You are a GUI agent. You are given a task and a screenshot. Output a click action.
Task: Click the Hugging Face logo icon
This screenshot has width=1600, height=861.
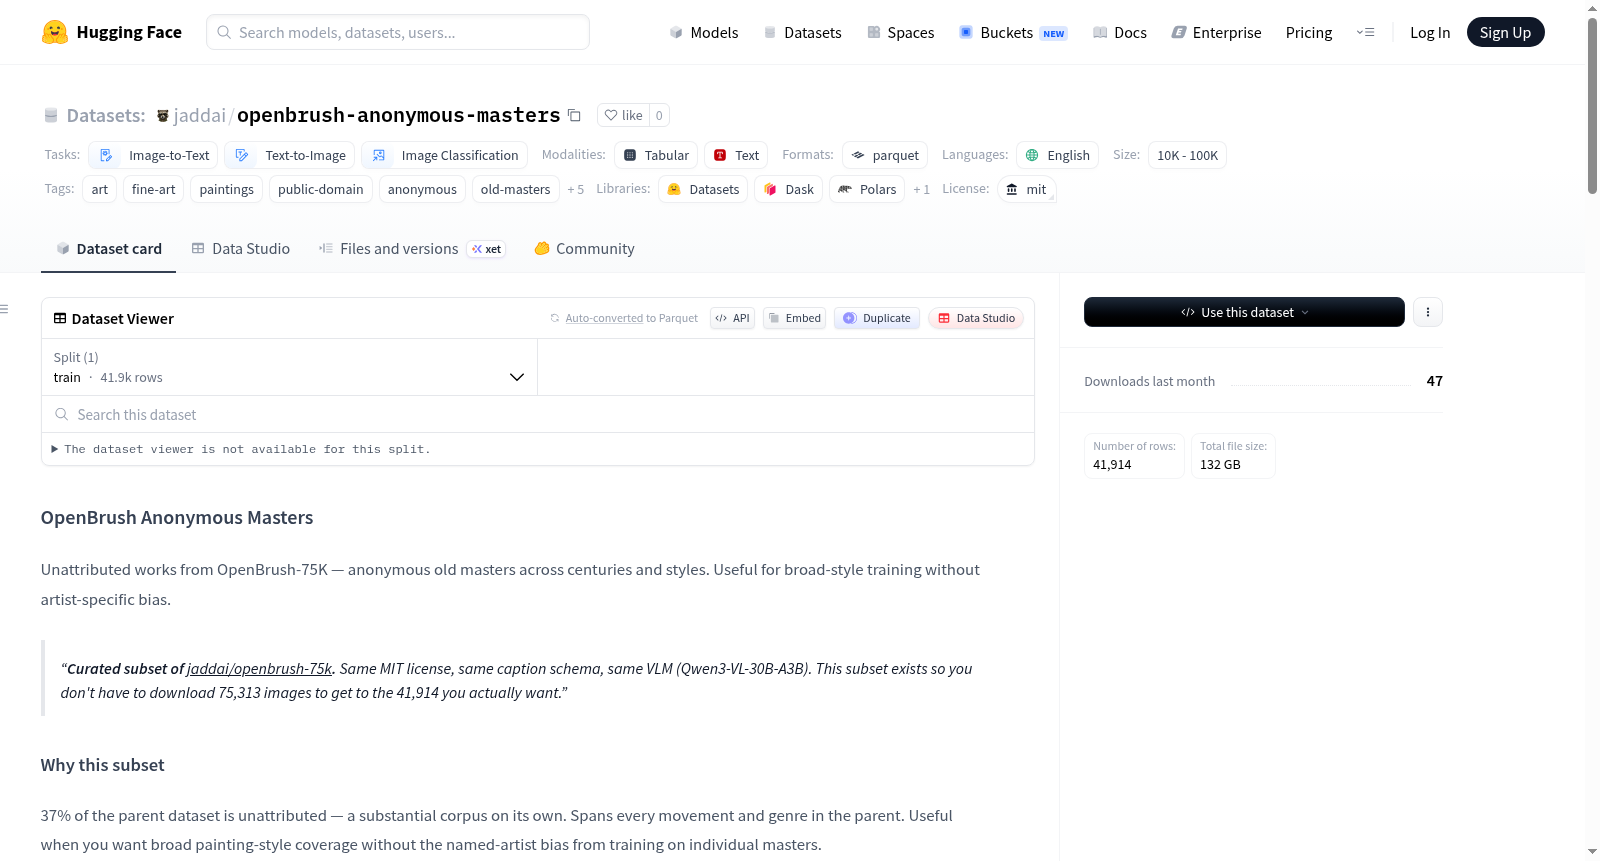pos(55,32)
